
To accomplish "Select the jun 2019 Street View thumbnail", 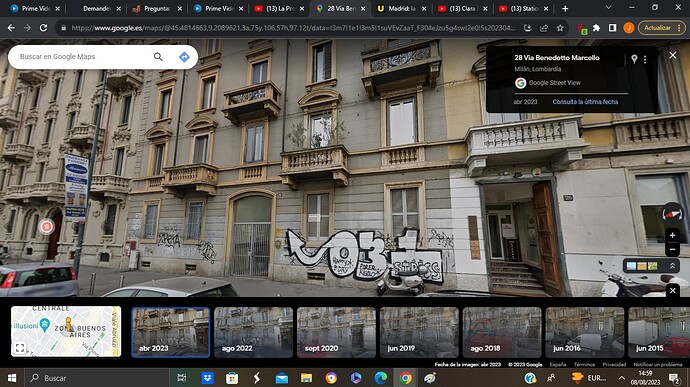I will tap(419, 332).
